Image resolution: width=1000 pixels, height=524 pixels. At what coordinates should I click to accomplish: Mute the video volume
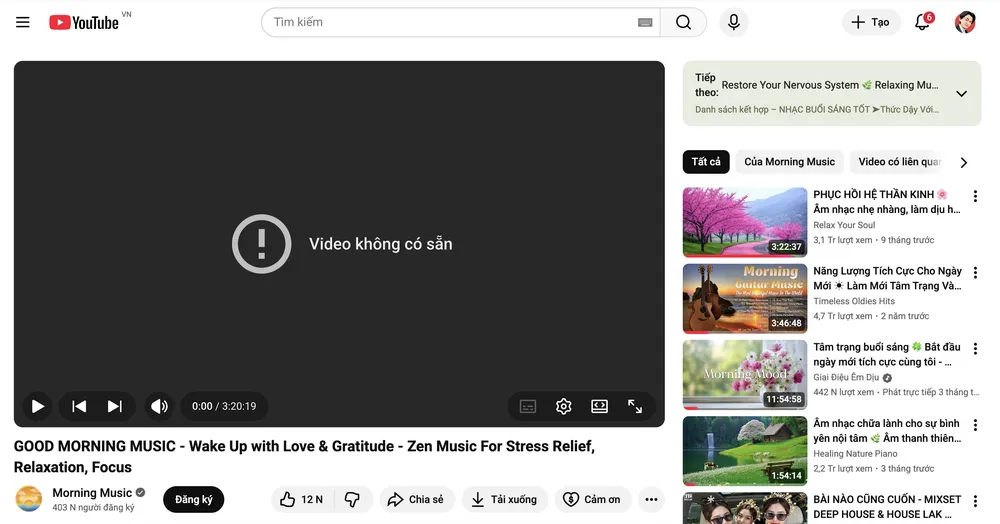pyautogui.click(x=159, y=406)
